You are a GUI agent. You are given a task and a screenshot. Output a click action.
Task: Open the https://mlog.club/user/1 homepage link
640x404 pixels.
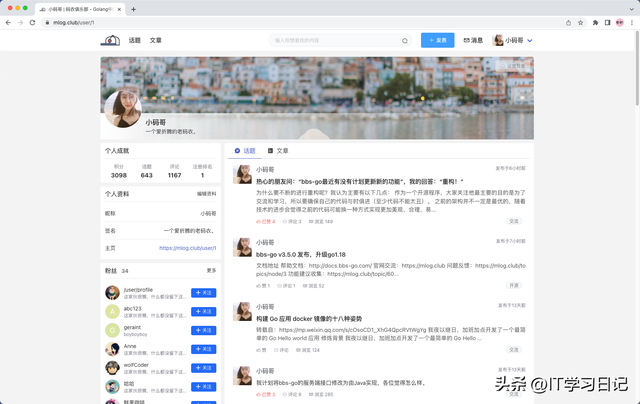(187, 248)
